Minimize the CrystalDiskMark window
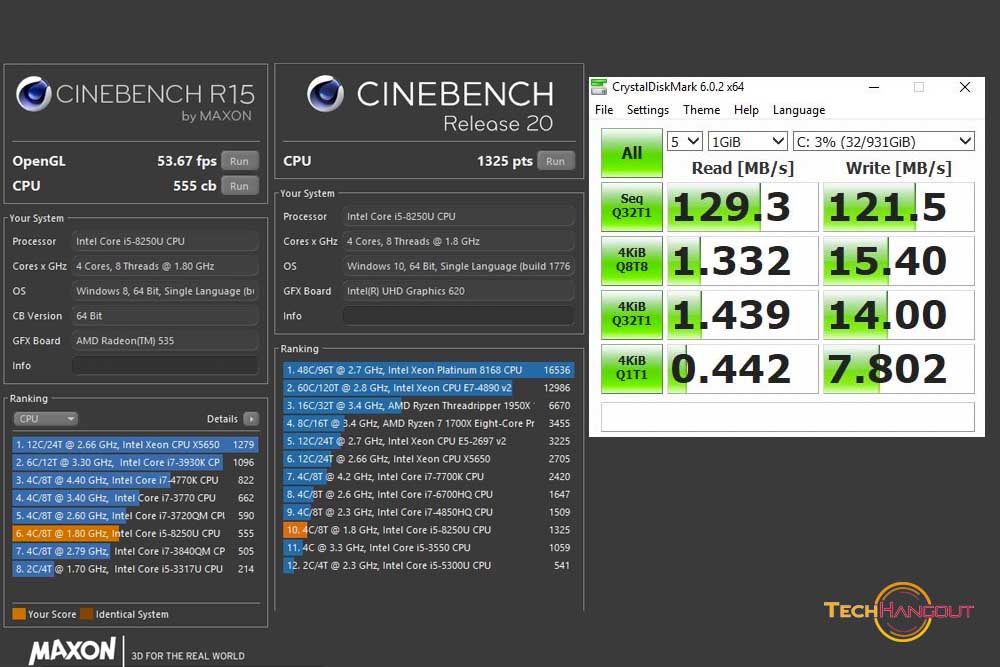This screenshot has height=667, width=1000. (x=874, y=87)
